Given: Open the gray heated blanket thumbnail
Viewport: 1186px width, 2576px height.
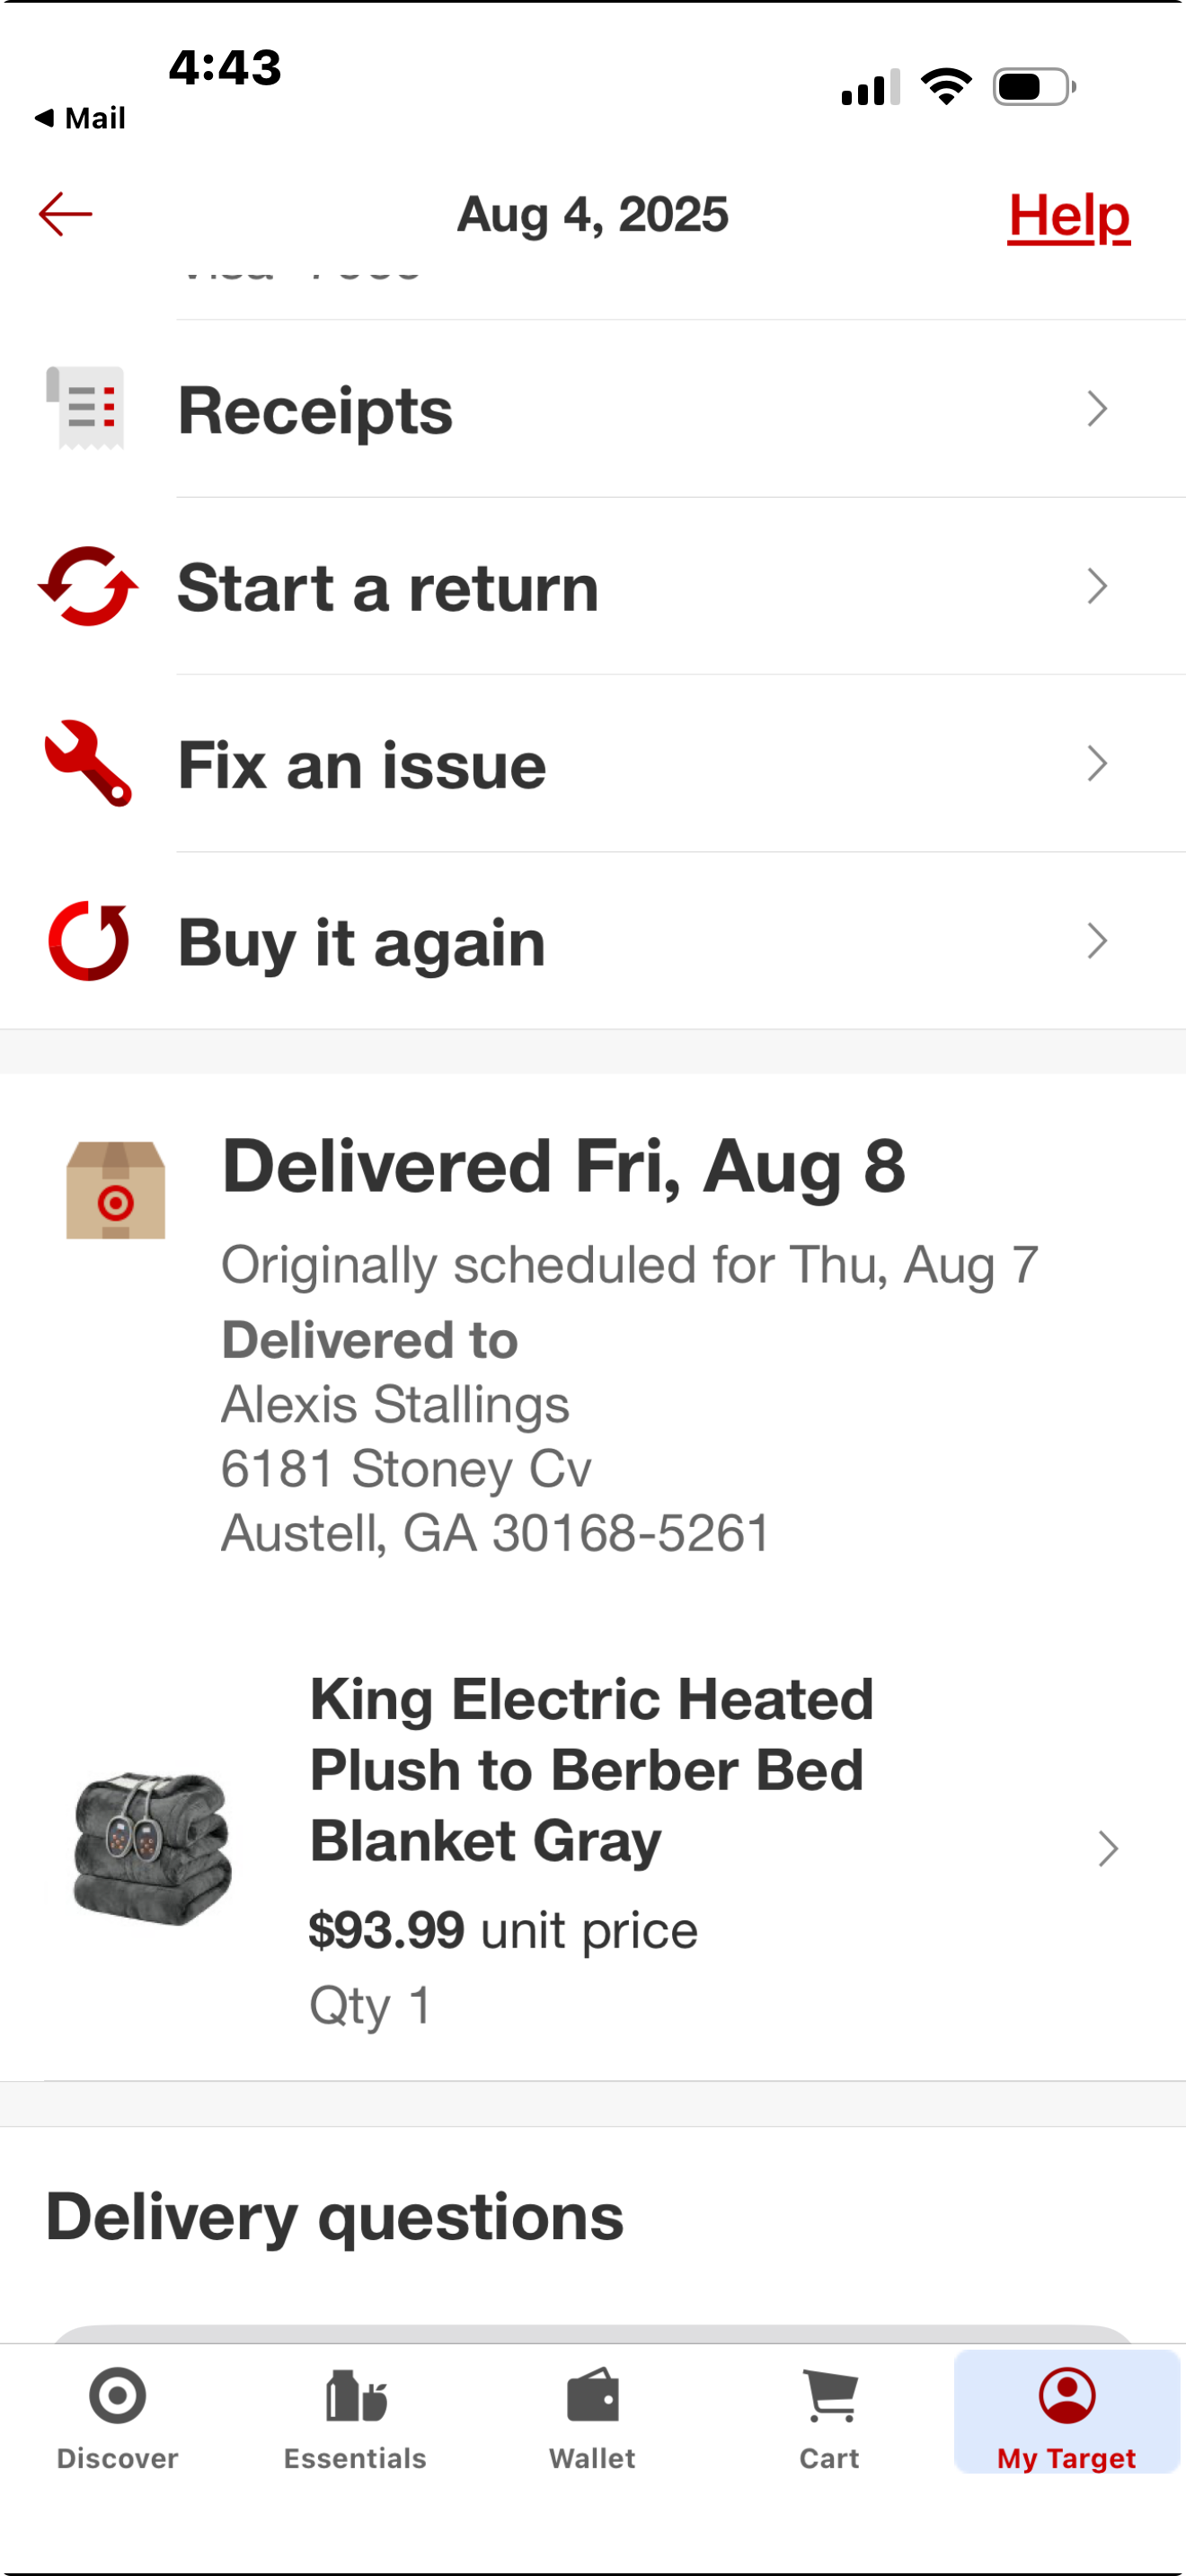Looking at the screenshot, I should (x=152, y=1848).
